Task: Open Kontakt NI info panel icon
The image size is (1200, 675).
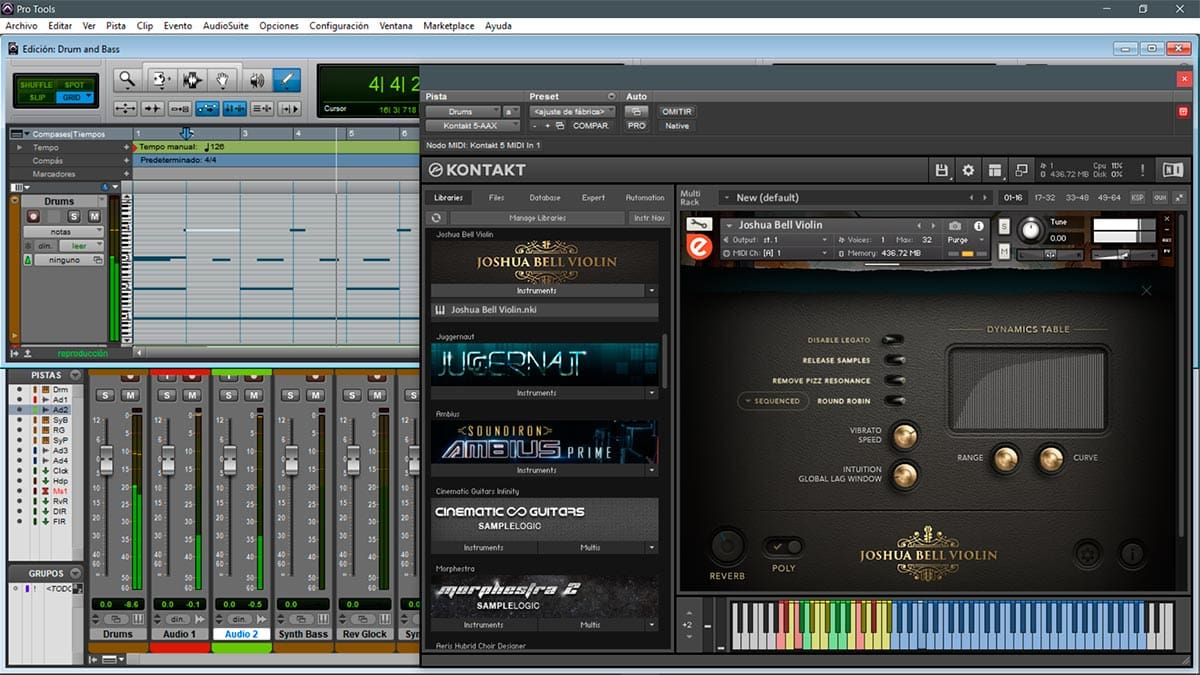Action: 1173,171
